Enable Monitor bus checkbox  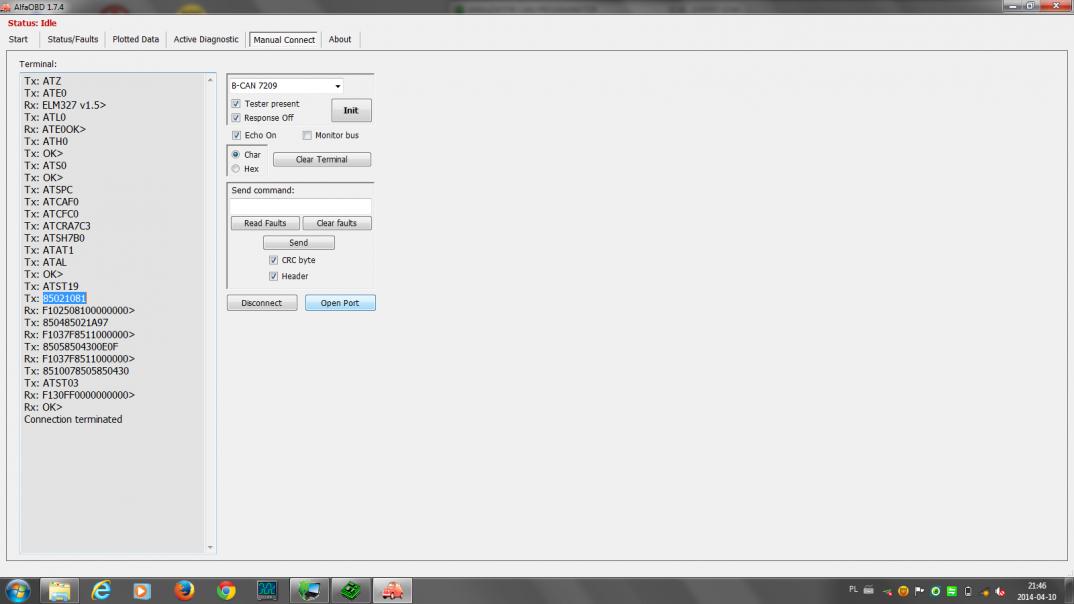point(307,135)
